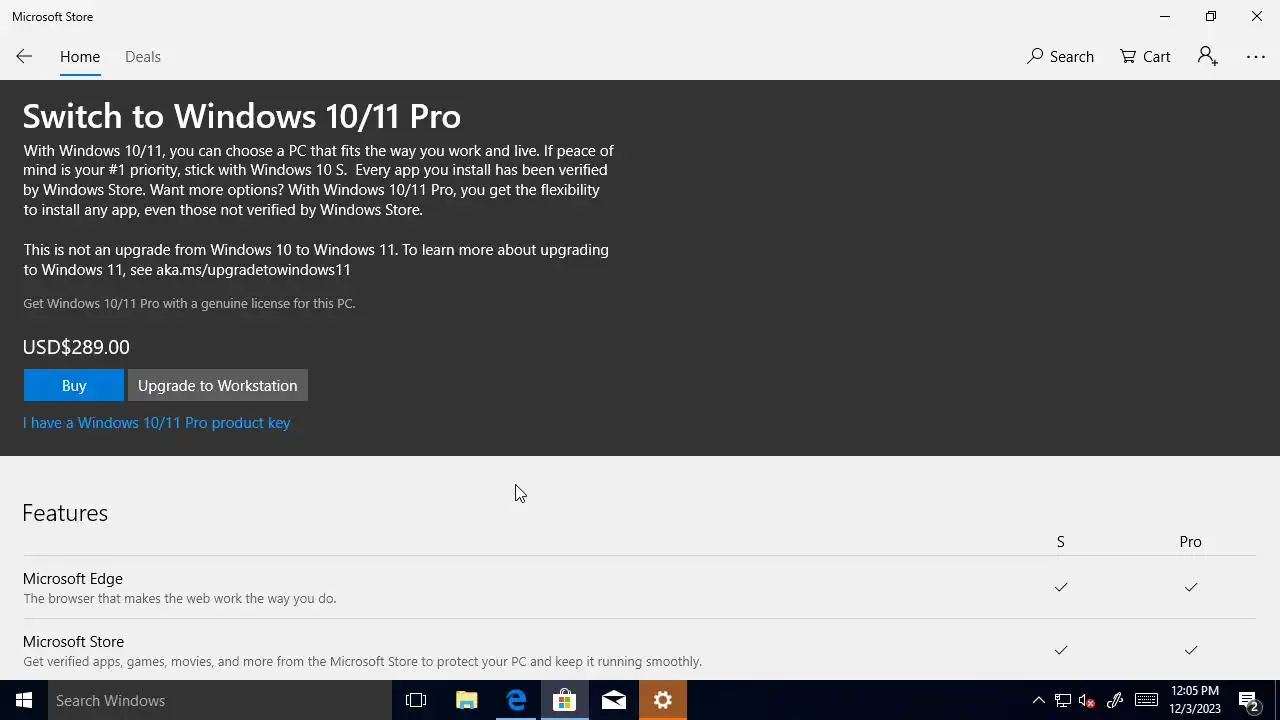
Task: Open the taskbar clock and date
Action: (x=1195, y=700)
